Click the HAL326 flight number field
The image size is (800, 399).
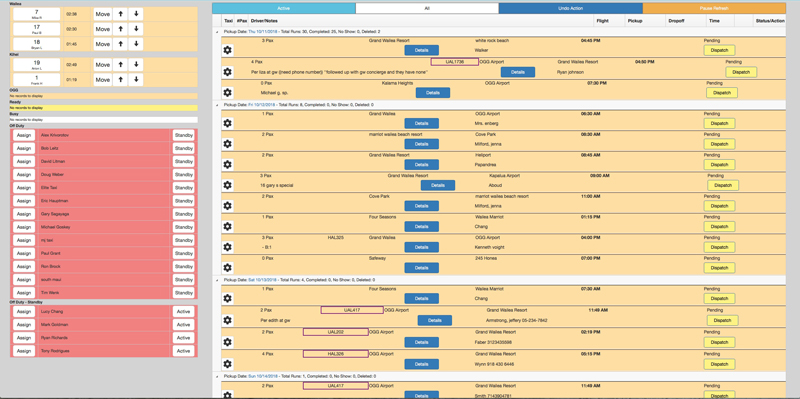[336, 354]
